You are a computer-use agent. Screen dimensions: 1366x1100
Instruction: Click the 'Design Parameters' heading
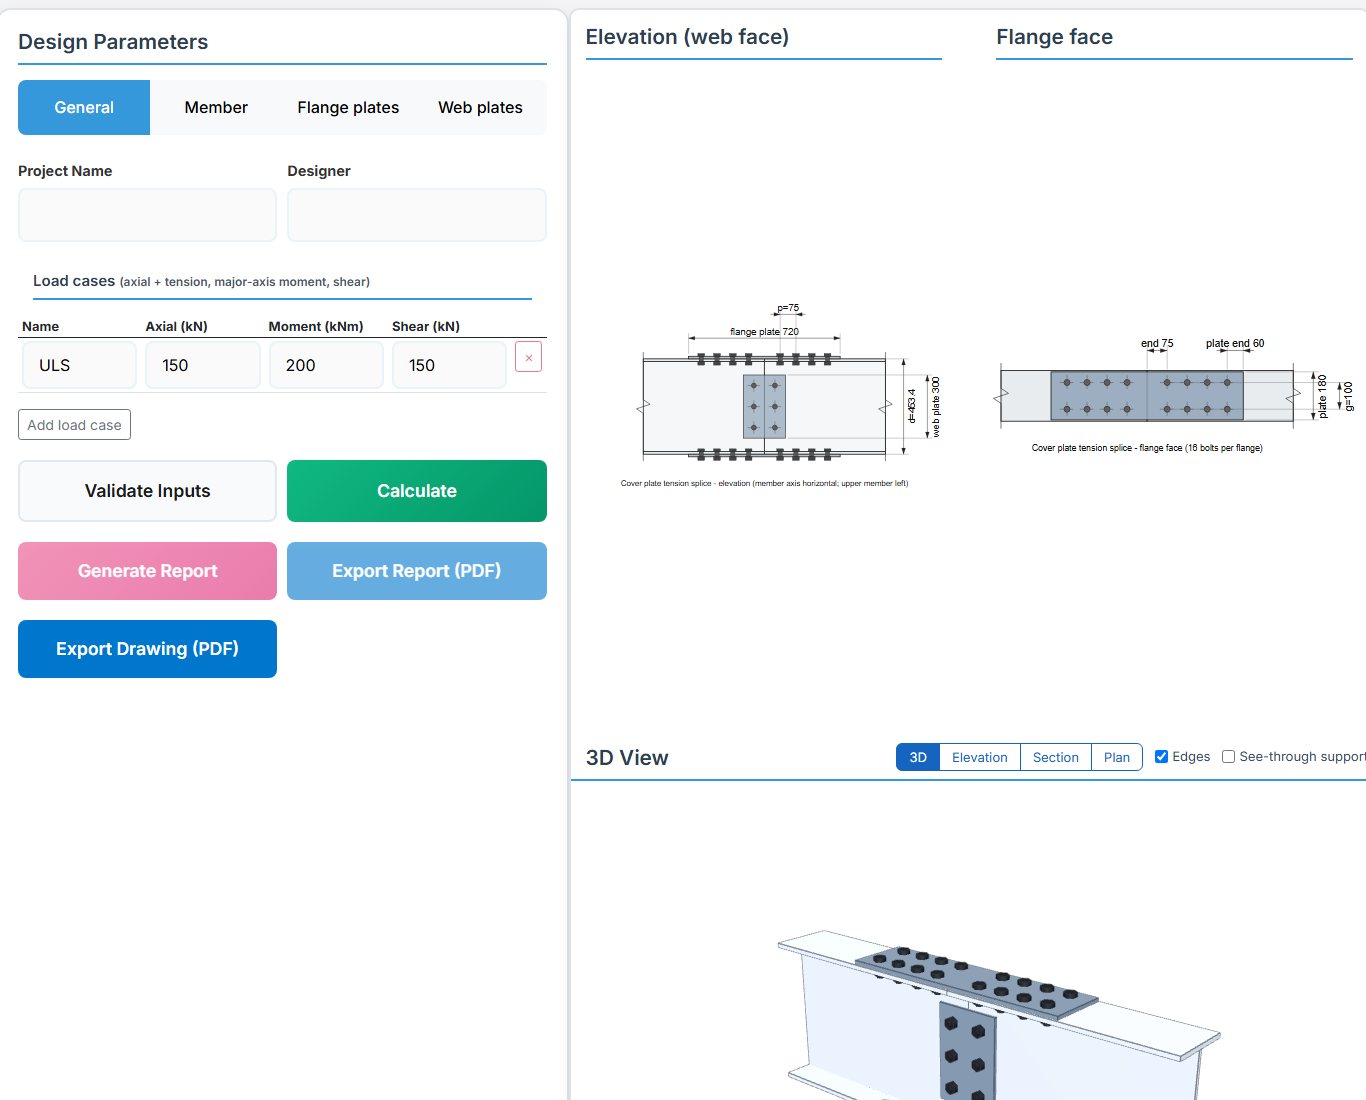[113, 42]
